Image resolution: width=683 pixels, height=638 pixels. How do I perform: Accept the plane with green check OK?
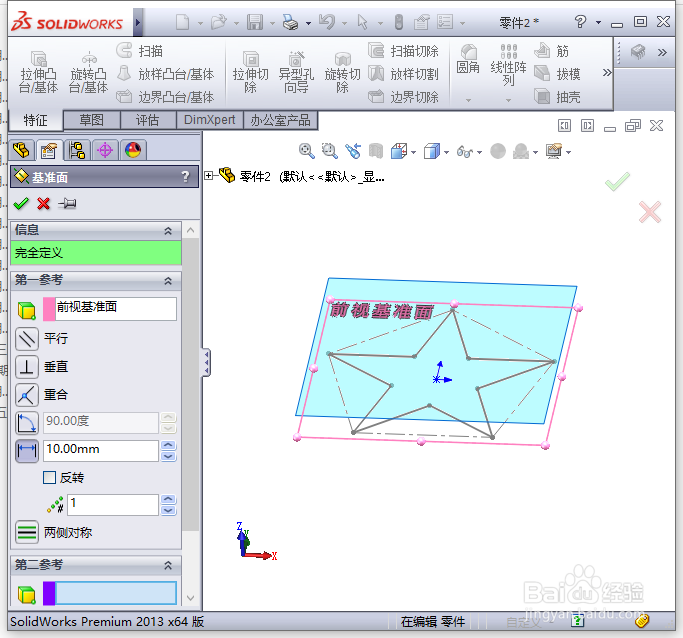[x=20, y=203]
